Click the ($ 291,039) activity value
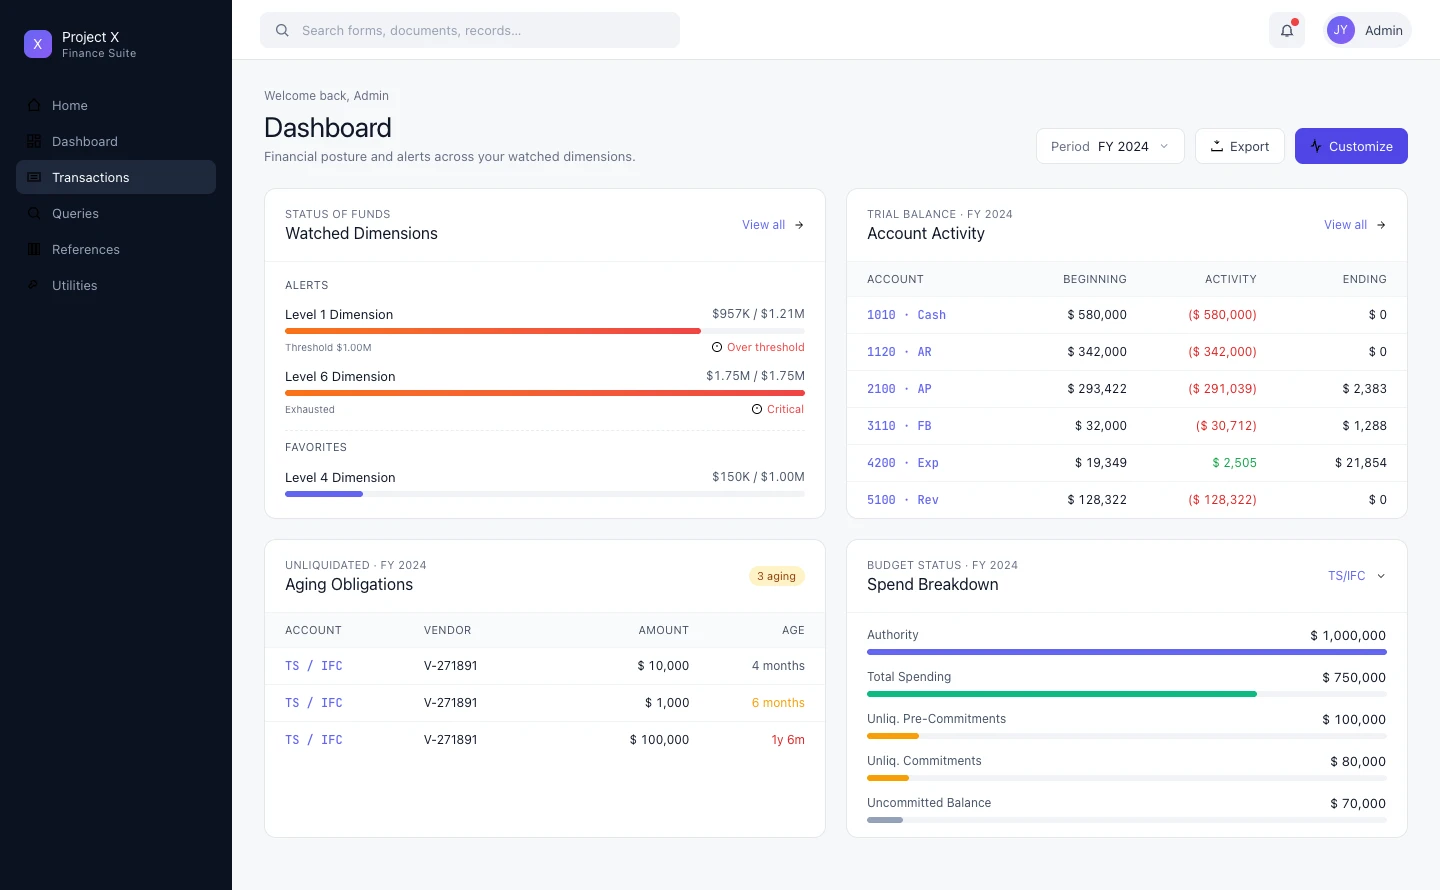The width and height of the screenshot is (1440, 890). [x=1222, y=389]
